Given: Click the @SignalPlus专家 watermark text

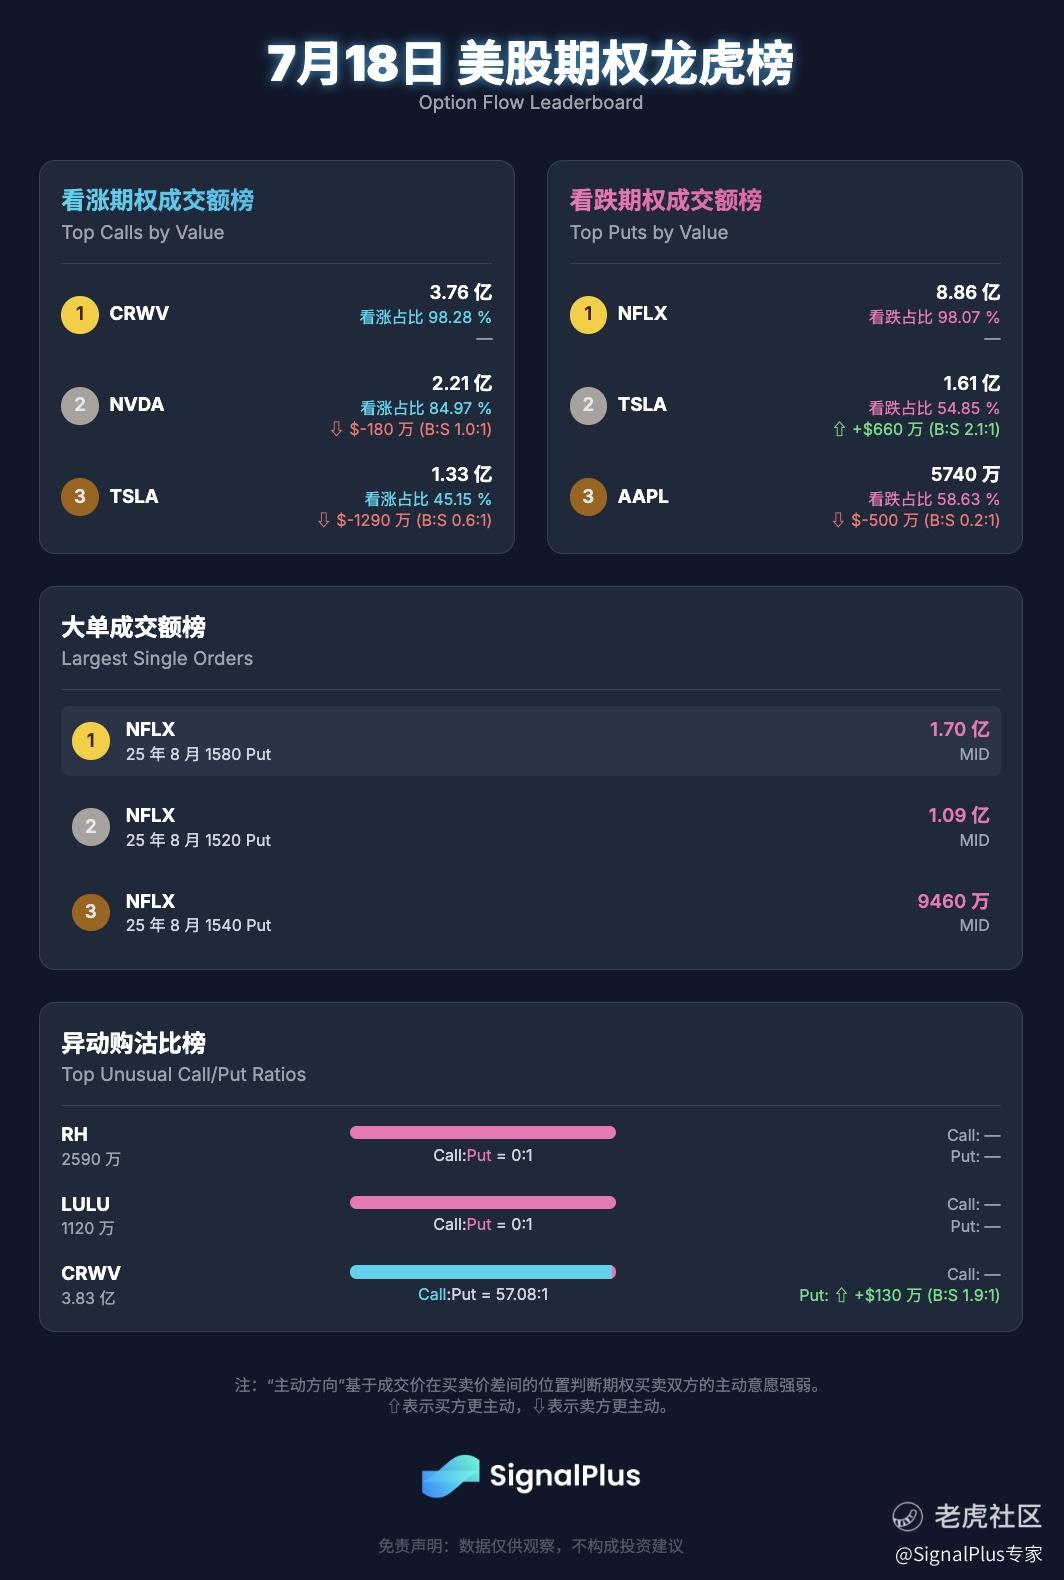Looking at the screenshot, I should tap(968, 1554).
